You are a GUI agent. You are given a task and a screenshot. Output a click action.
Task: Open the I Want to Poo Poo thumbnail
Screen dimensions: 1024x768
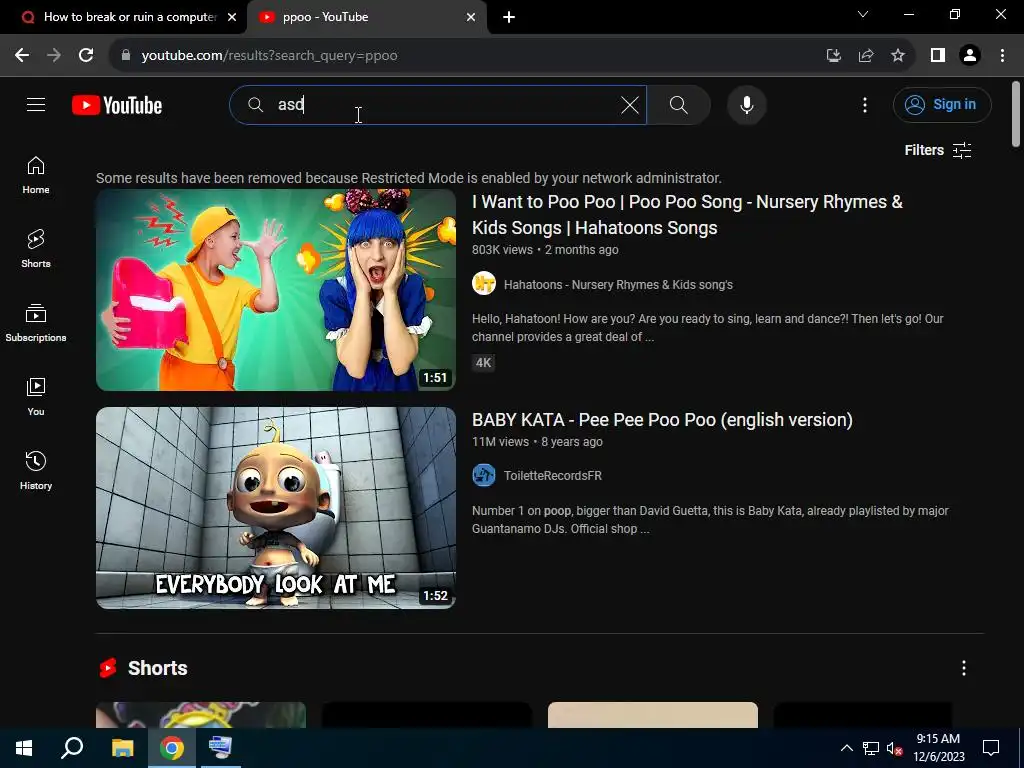(x=276, y=290)
